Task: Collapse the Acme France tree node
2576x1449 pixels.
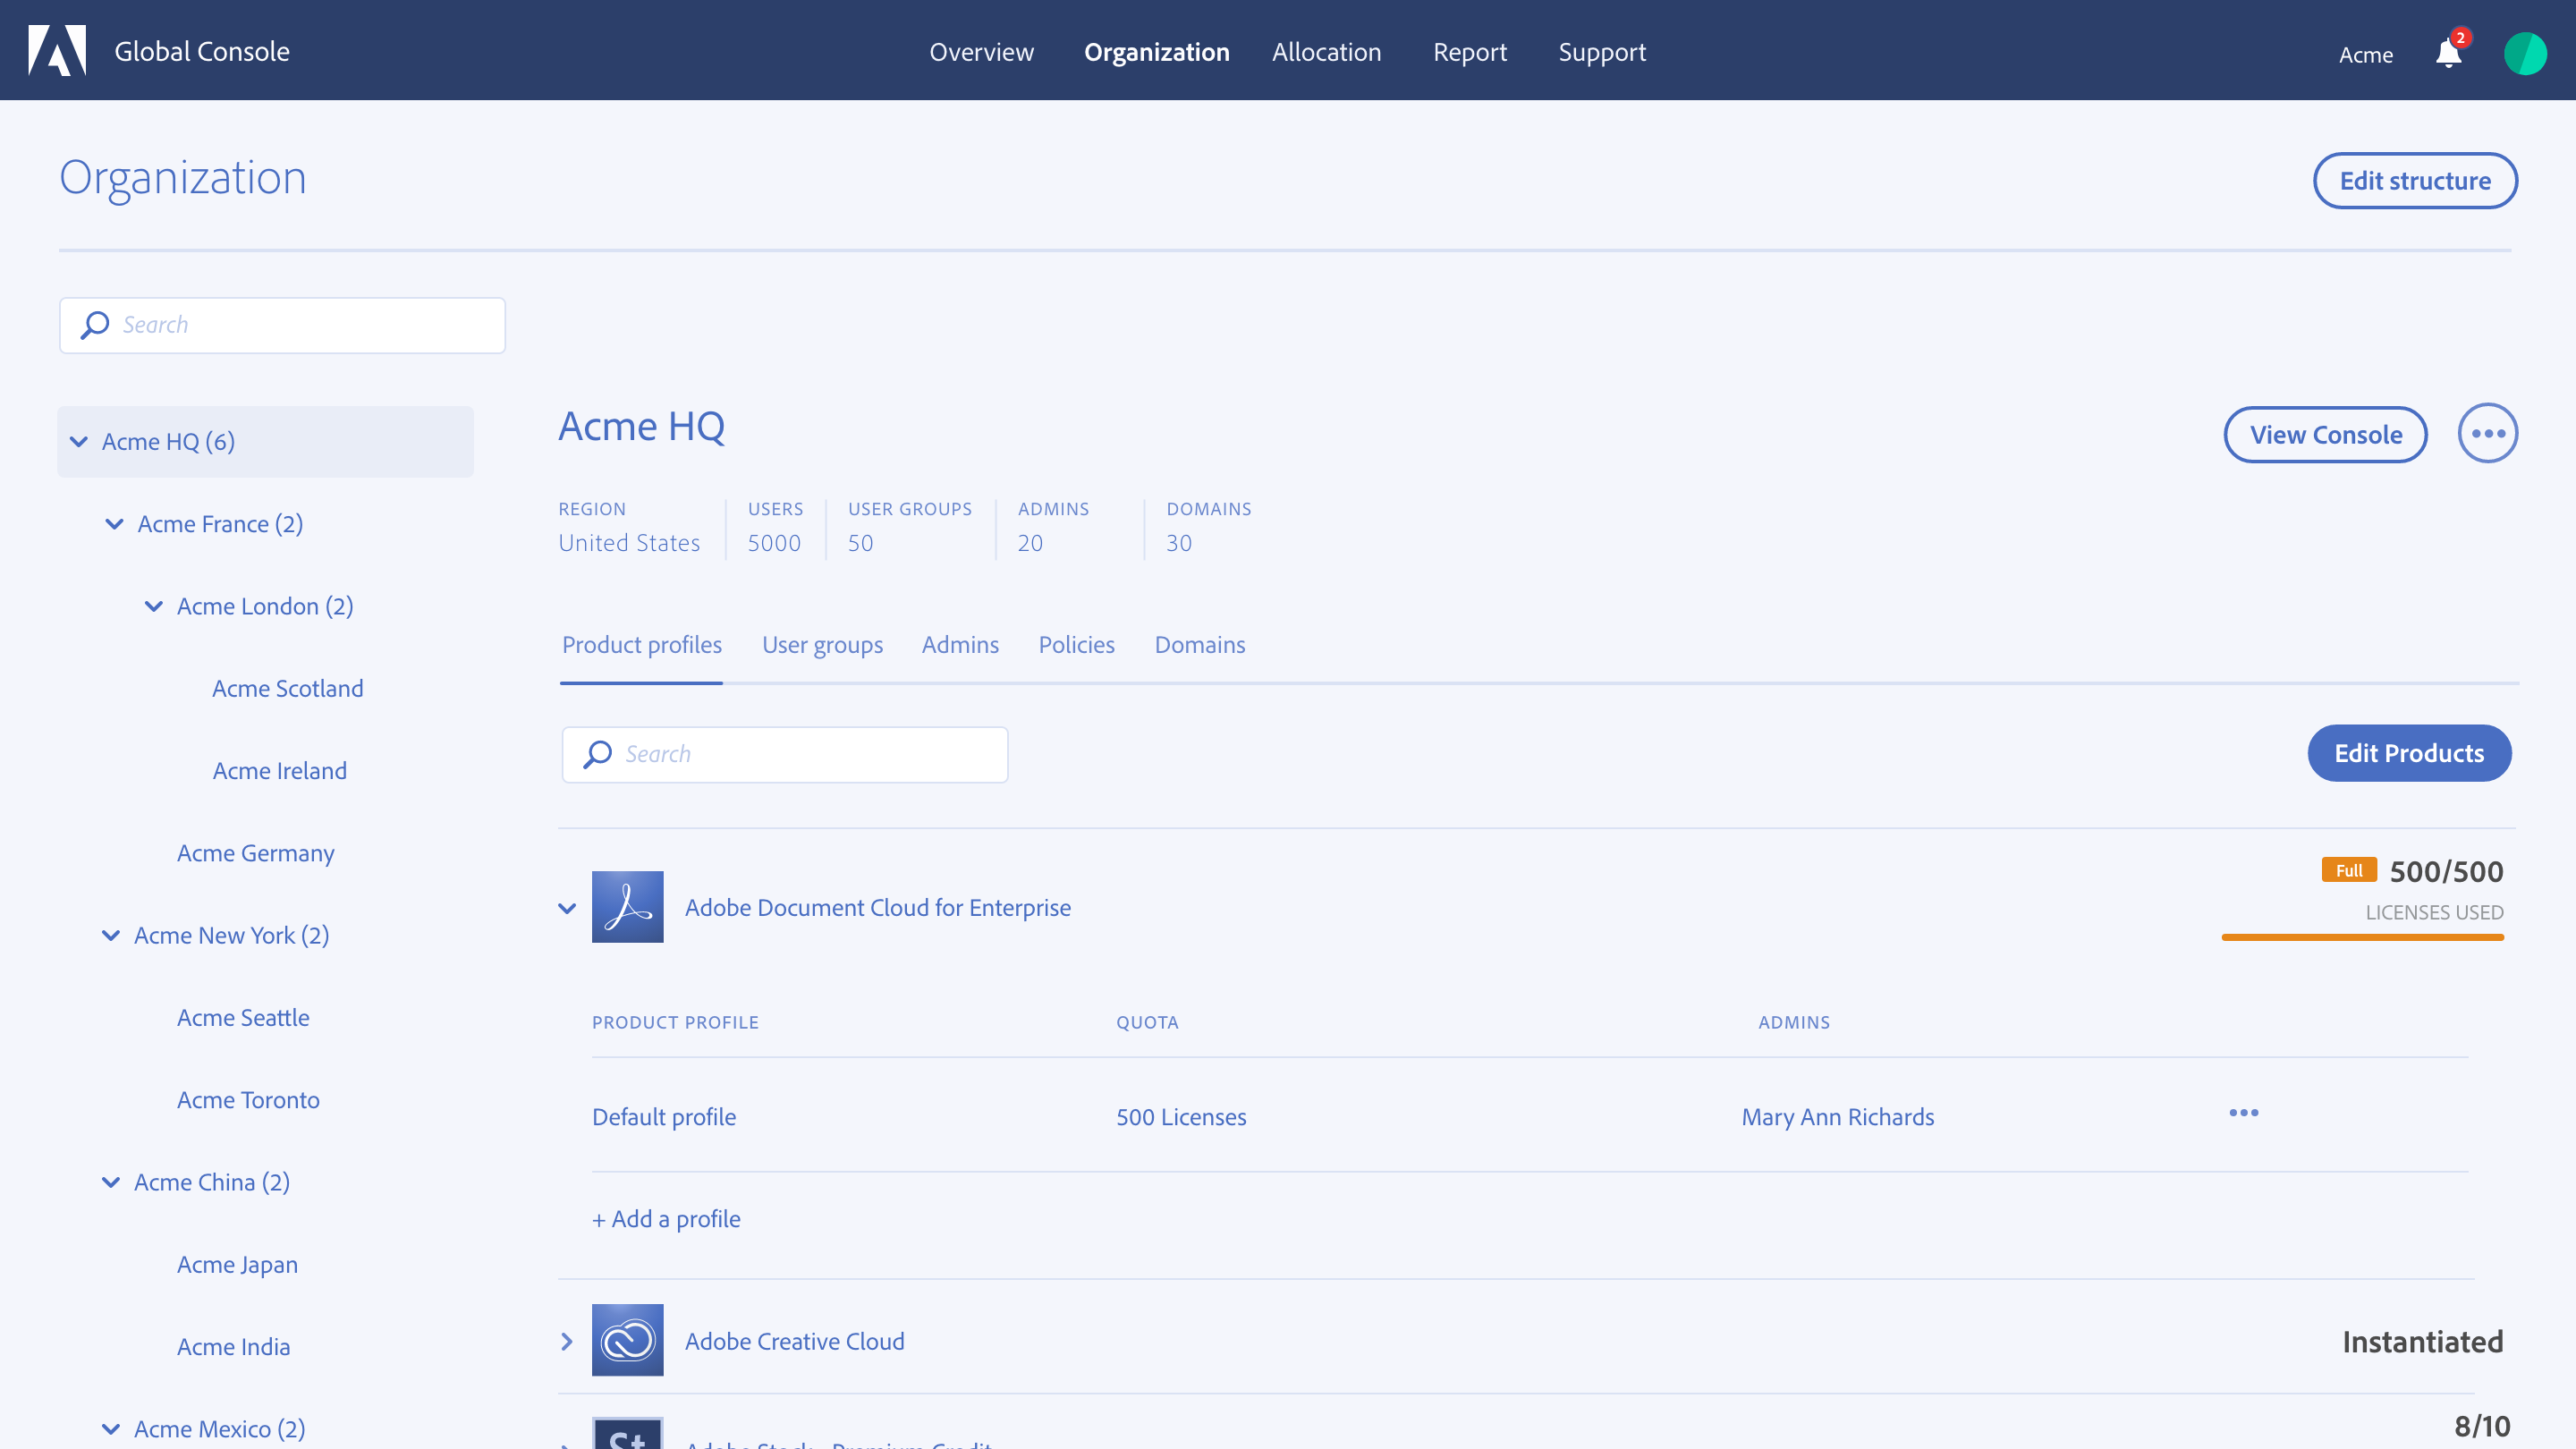Action: [x=115, y=524]
